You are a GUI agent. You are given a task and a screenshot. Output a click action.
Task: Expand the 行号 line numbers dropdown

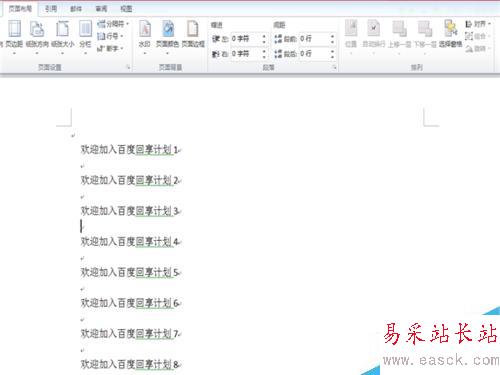point(110,36)
